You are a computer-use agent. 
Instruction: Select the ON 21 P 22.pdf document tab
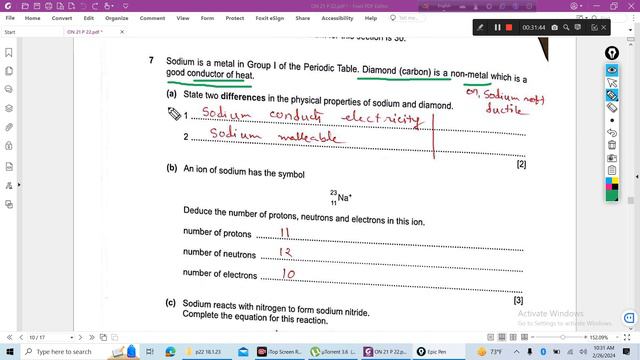(x=85, y=32)
